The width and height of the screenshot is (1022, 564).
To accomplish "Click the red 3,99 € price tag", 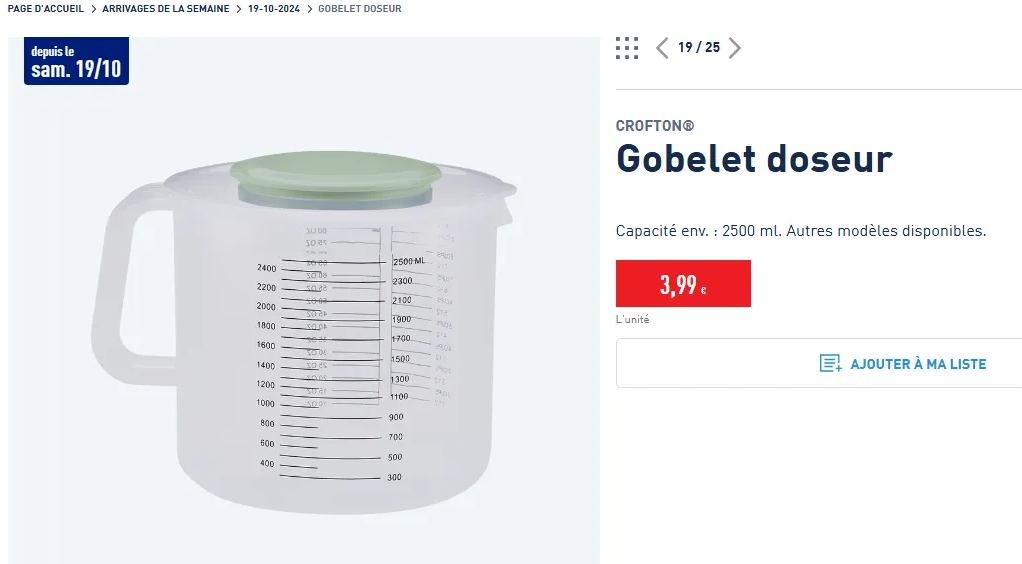I will tap(683, 284).
